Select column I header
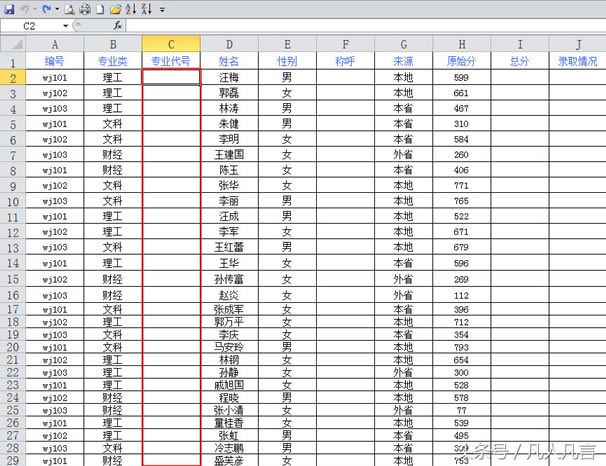This screenshot has width=606, height=466. [520, 44]
